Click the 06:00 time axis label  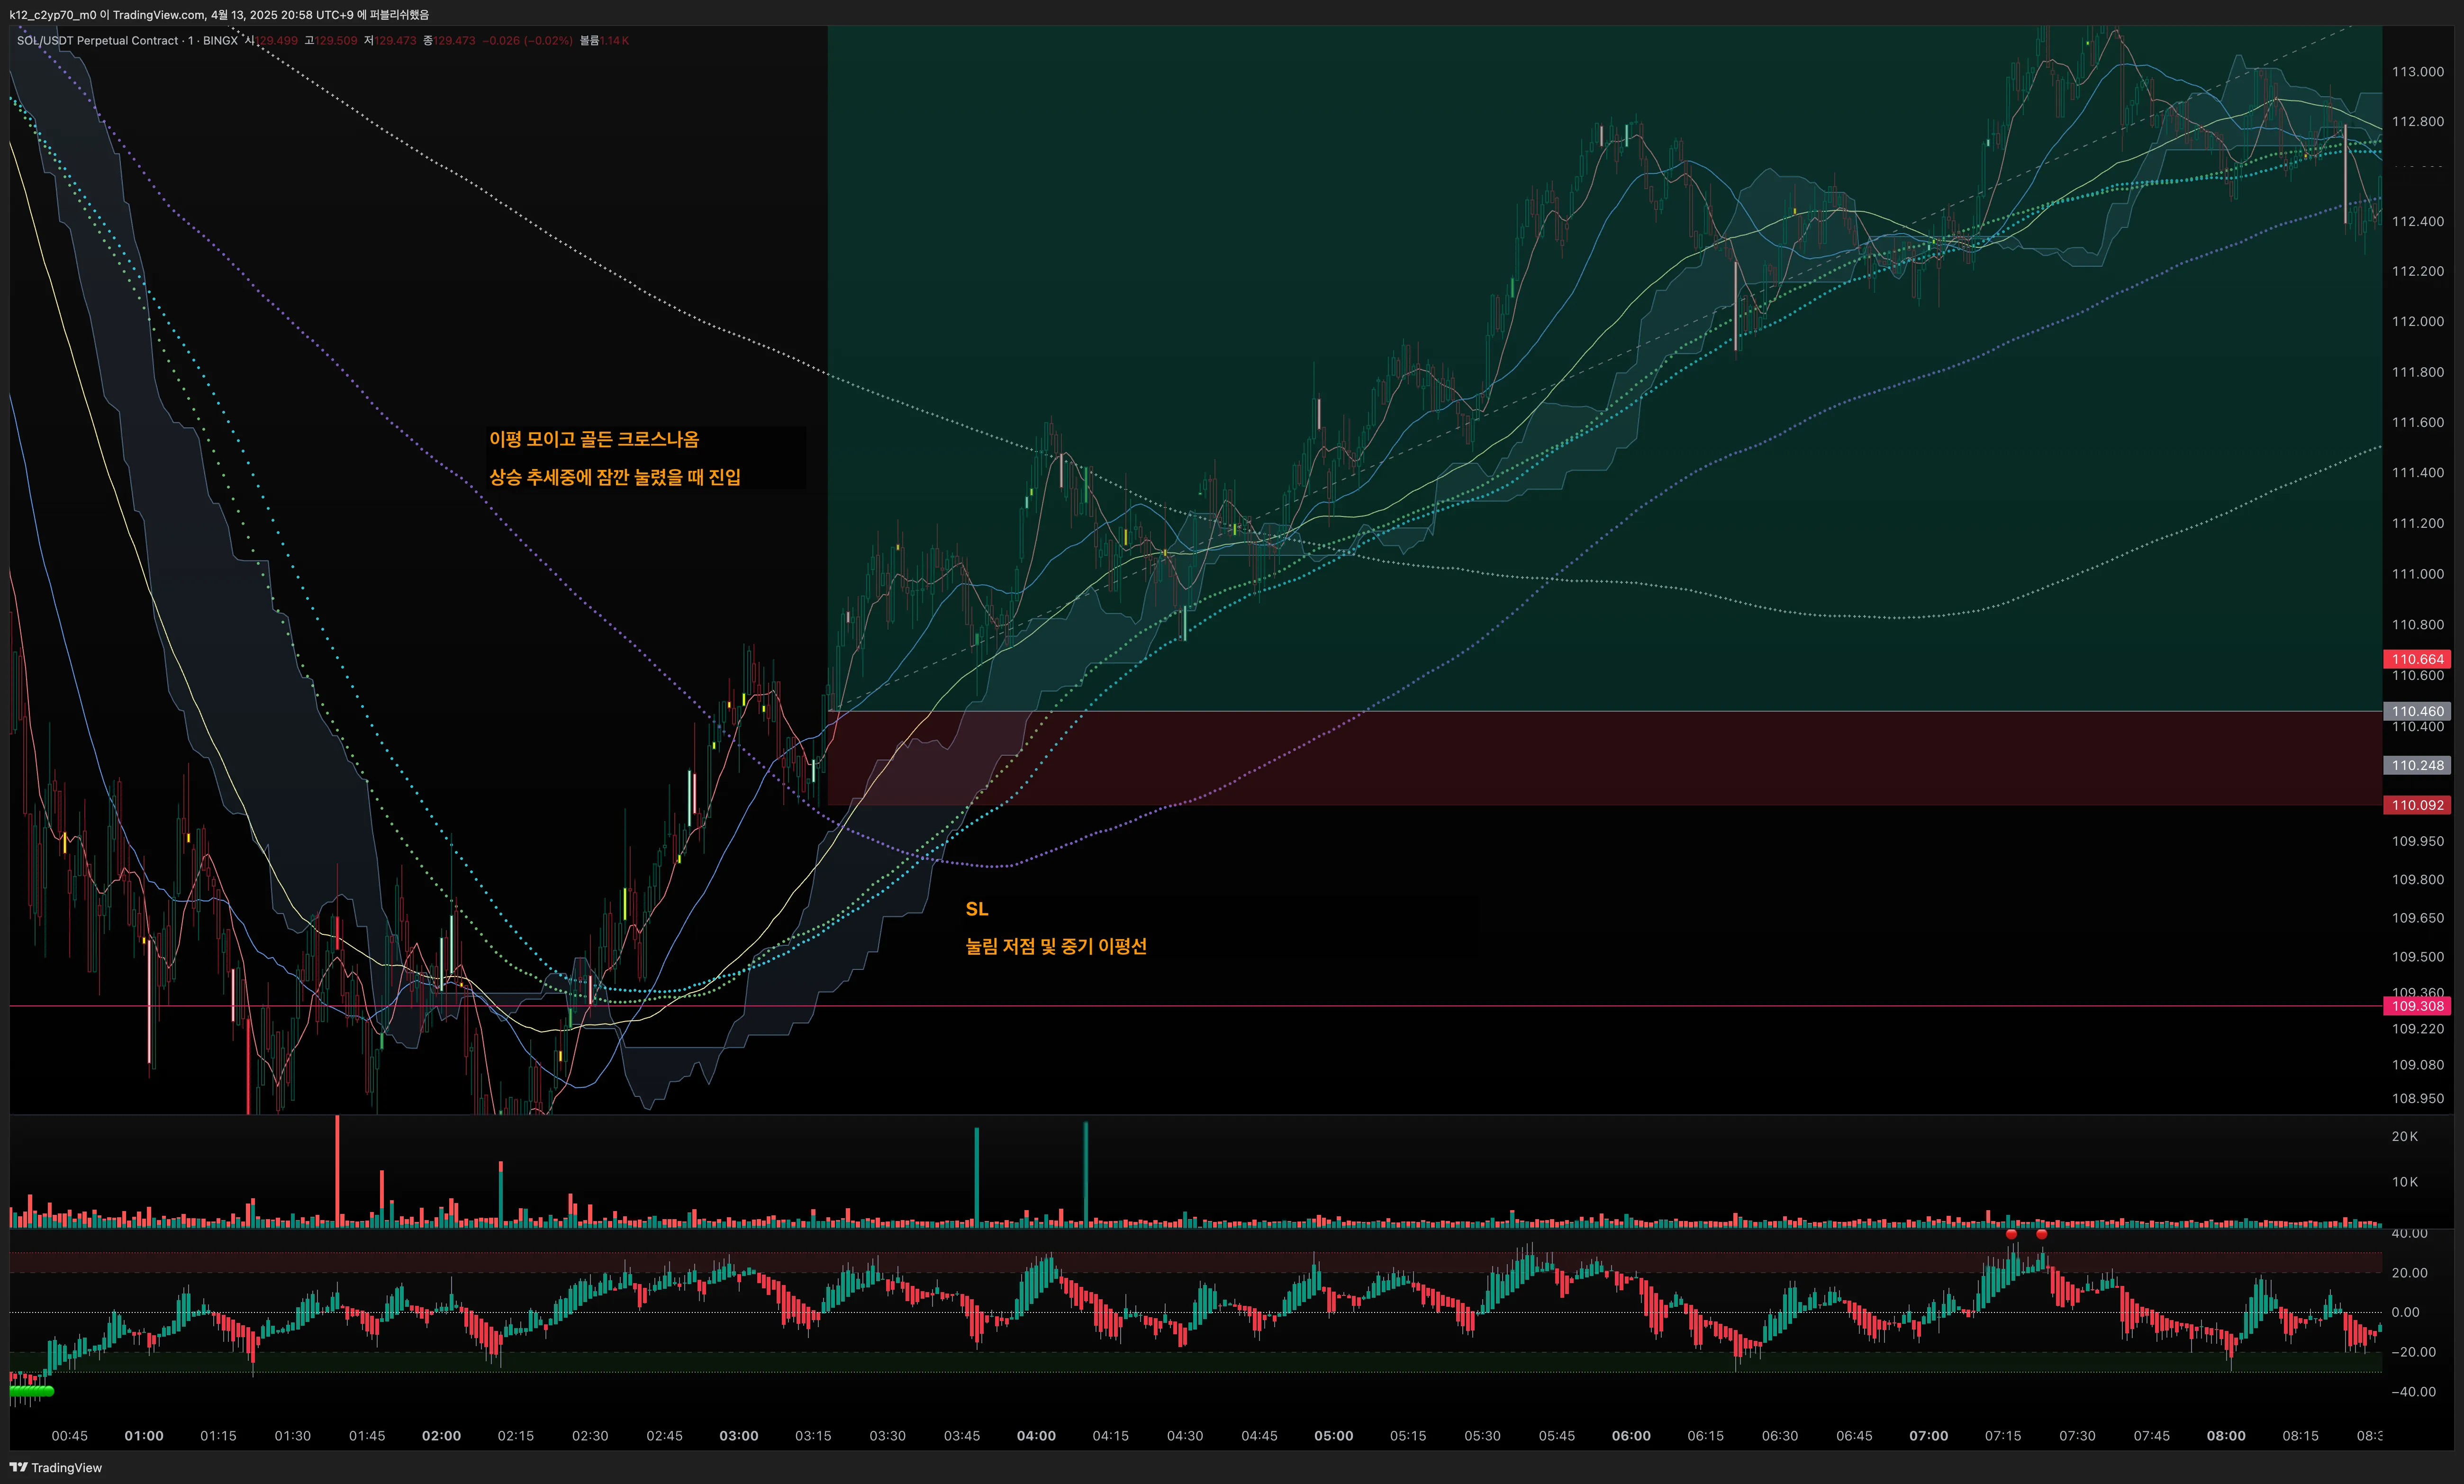pyautogui.click(x=1631, y=1436)
